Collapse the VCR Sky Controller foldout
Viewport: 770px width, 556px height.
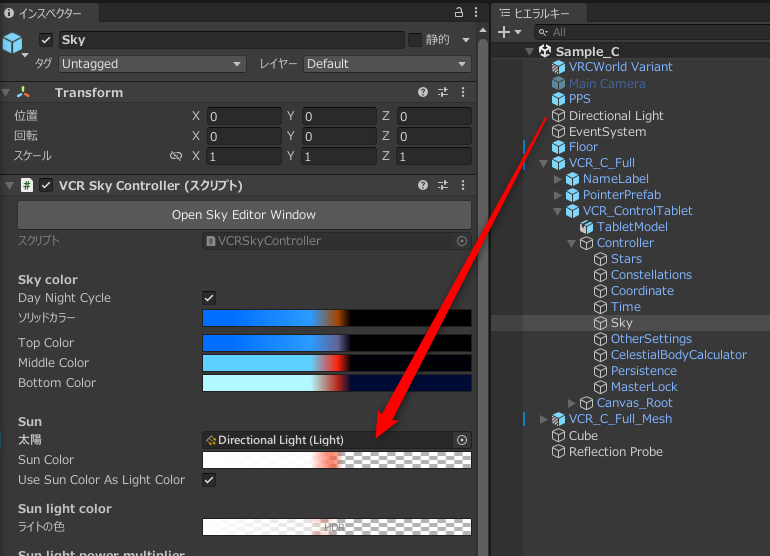[9, 185]
